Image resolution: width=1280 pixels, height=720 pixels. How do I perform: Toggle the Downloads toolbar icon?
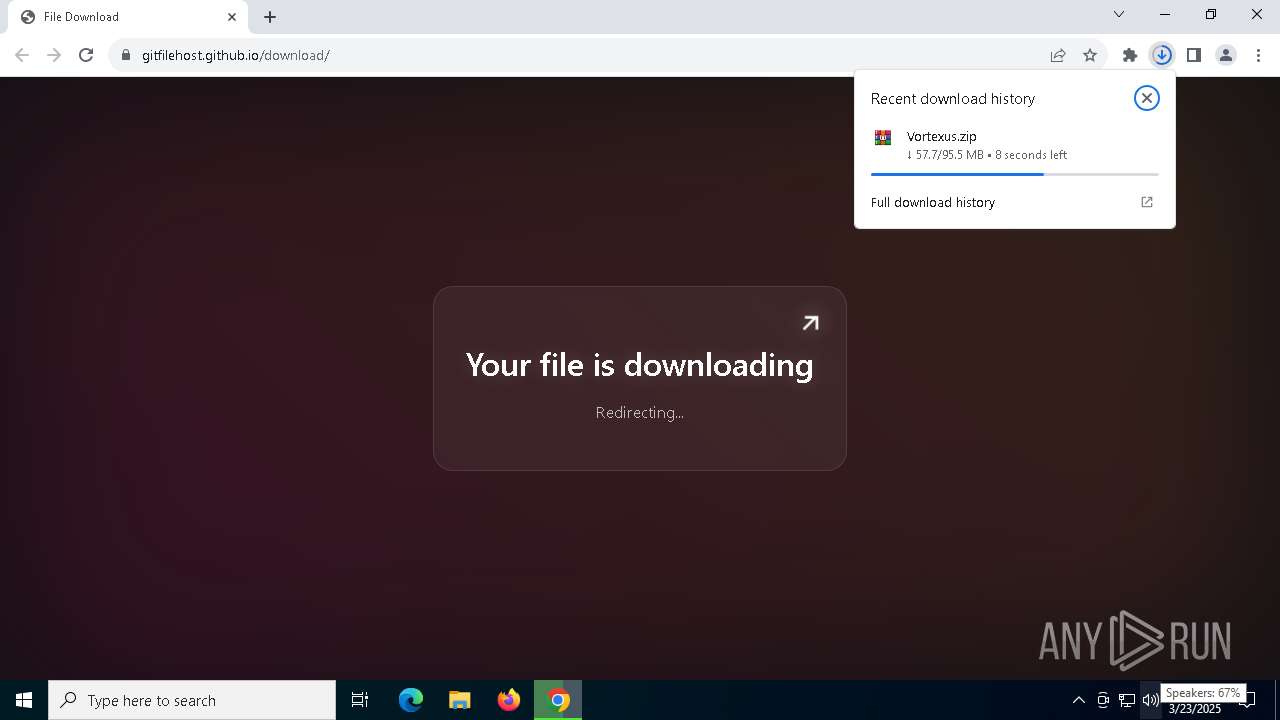coord(1162,55)
